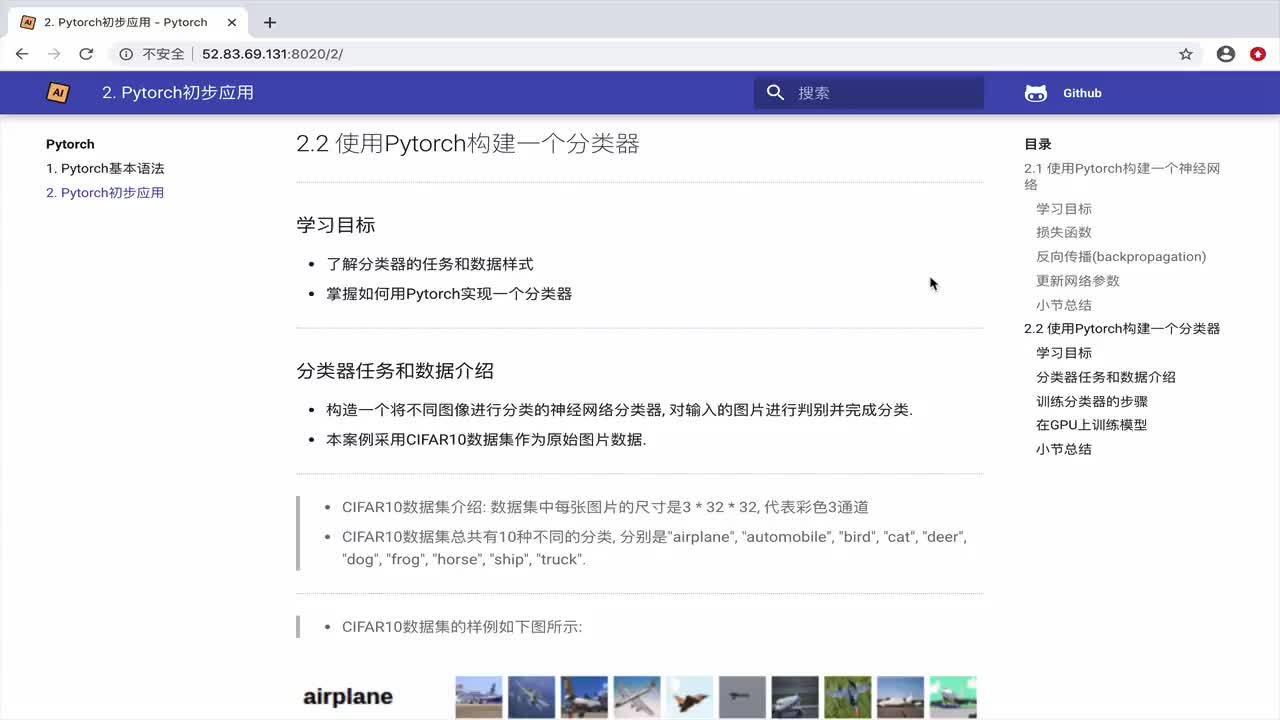Bookmark this page with the star icon
1280x720 pixels.
(x=1186, y=54)
